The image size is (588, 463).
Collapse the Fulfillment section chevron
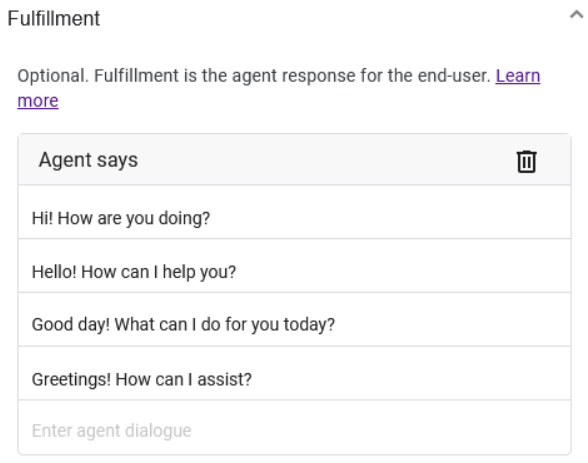(577, 15)
